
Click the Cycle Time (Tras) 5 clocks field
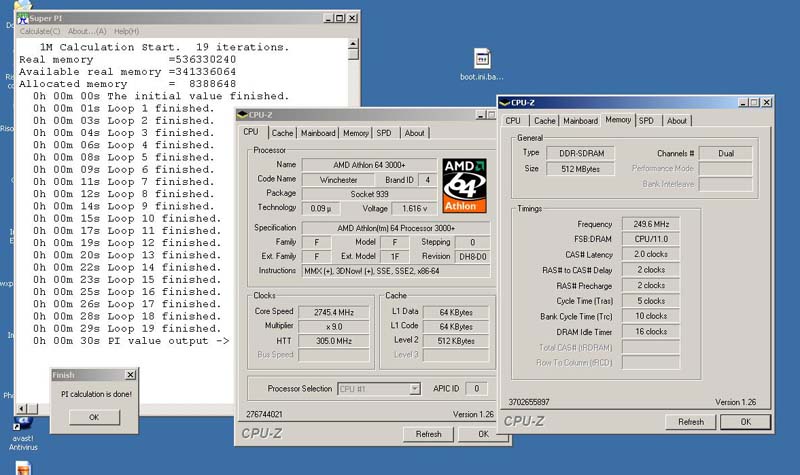click(651, 301)
